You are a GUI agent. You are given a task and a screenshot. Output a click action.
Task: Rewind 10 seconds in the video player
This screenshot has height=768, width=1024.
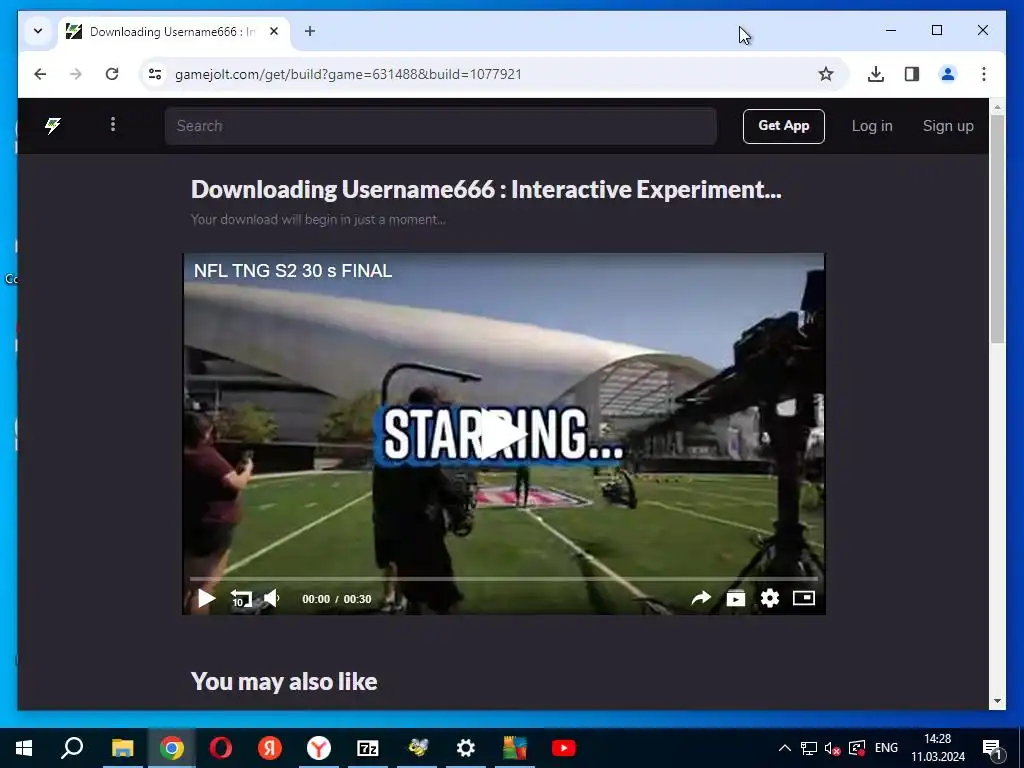[x=240, y=598]
